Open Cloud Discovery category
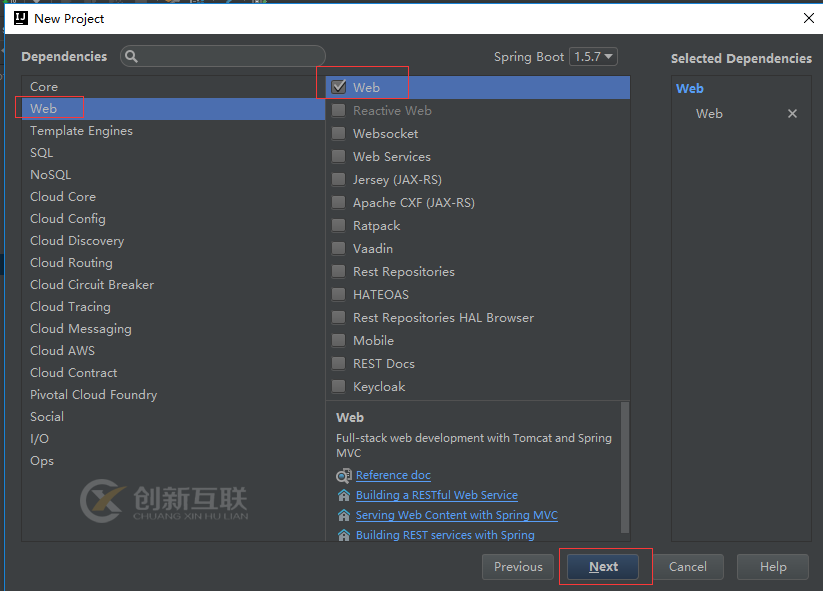Screen dimensions: 823x591 tap(173, 241)
